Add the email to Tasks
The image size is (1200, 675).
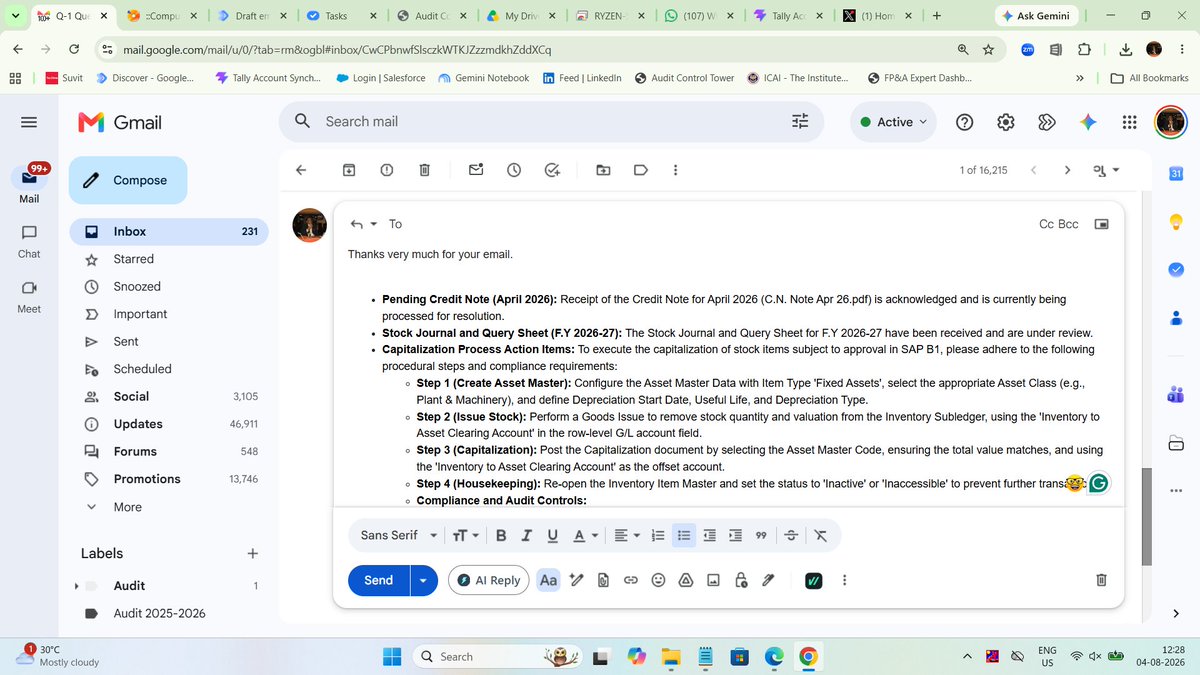[552, 170]
